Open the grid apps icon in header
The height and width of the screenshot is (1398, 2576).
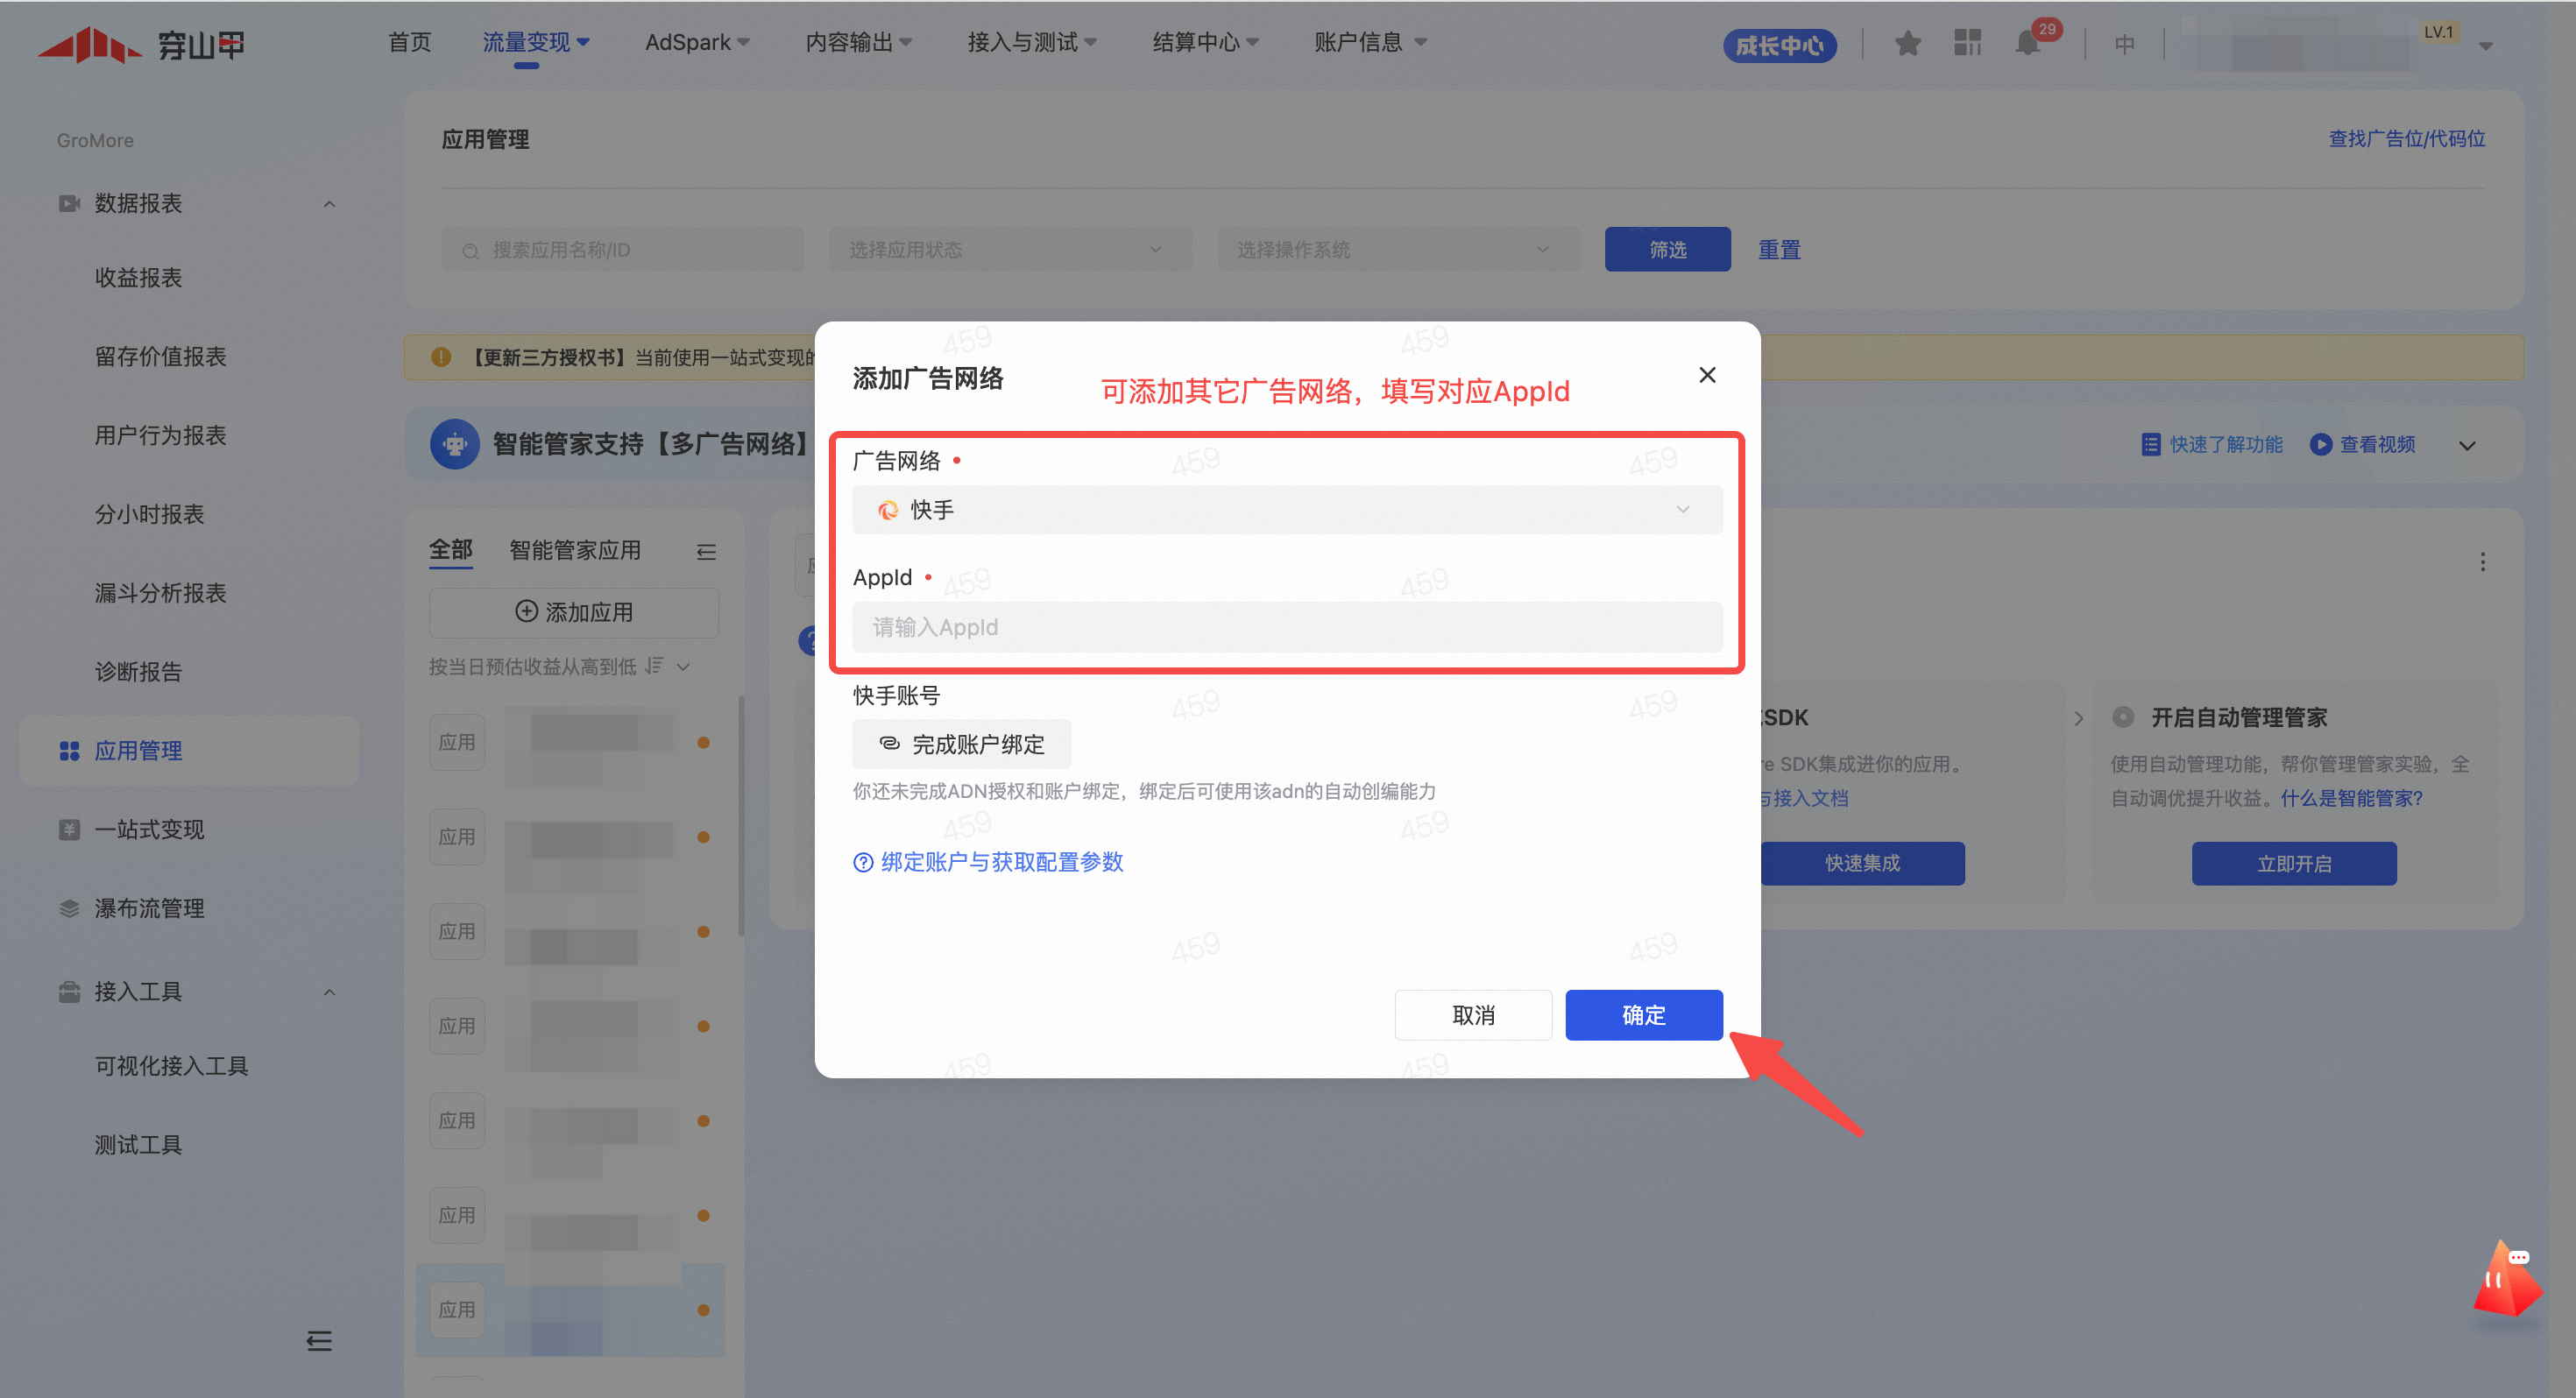point(1967,43)
